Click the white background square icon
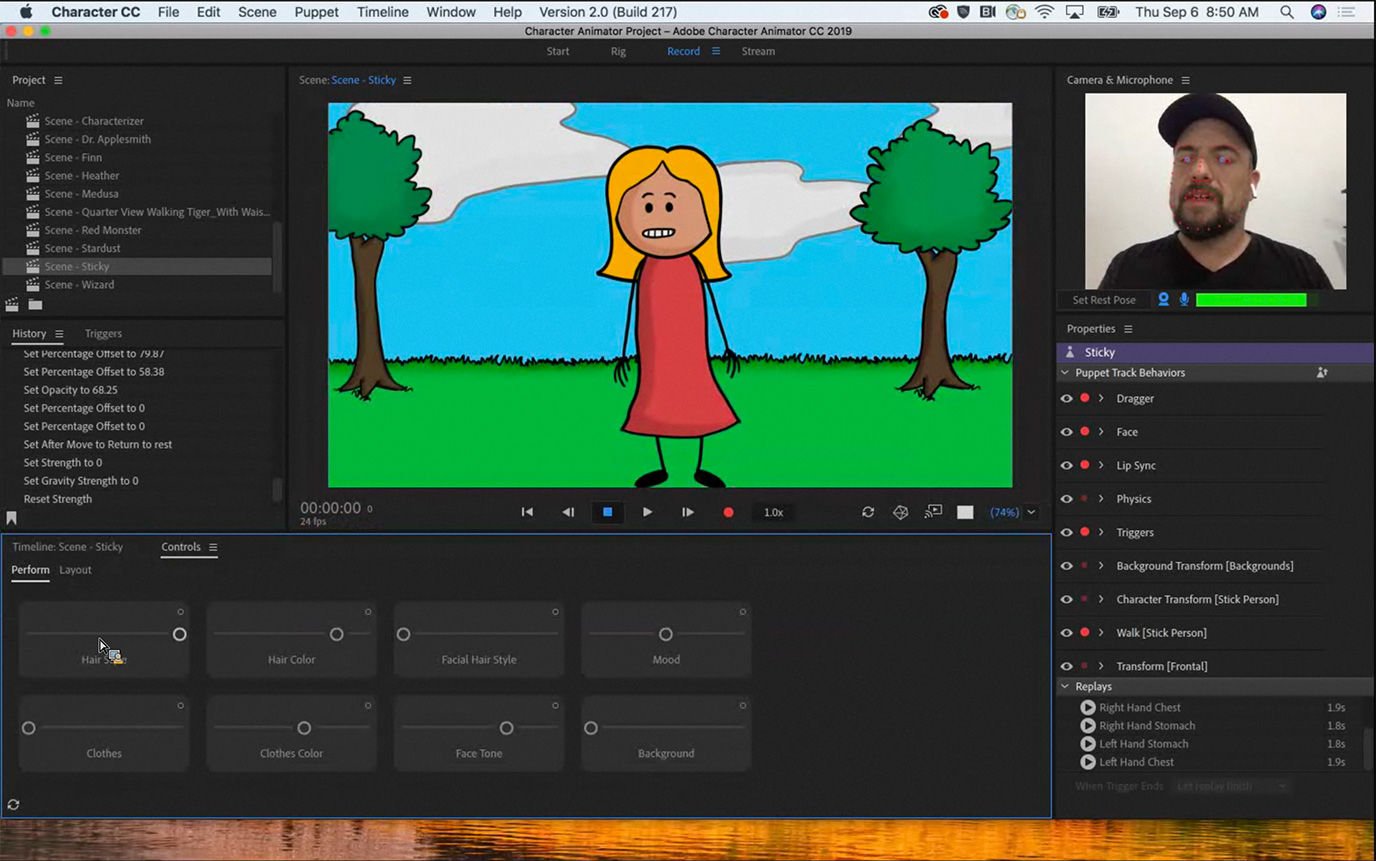1376x861 pixels. 965,512
